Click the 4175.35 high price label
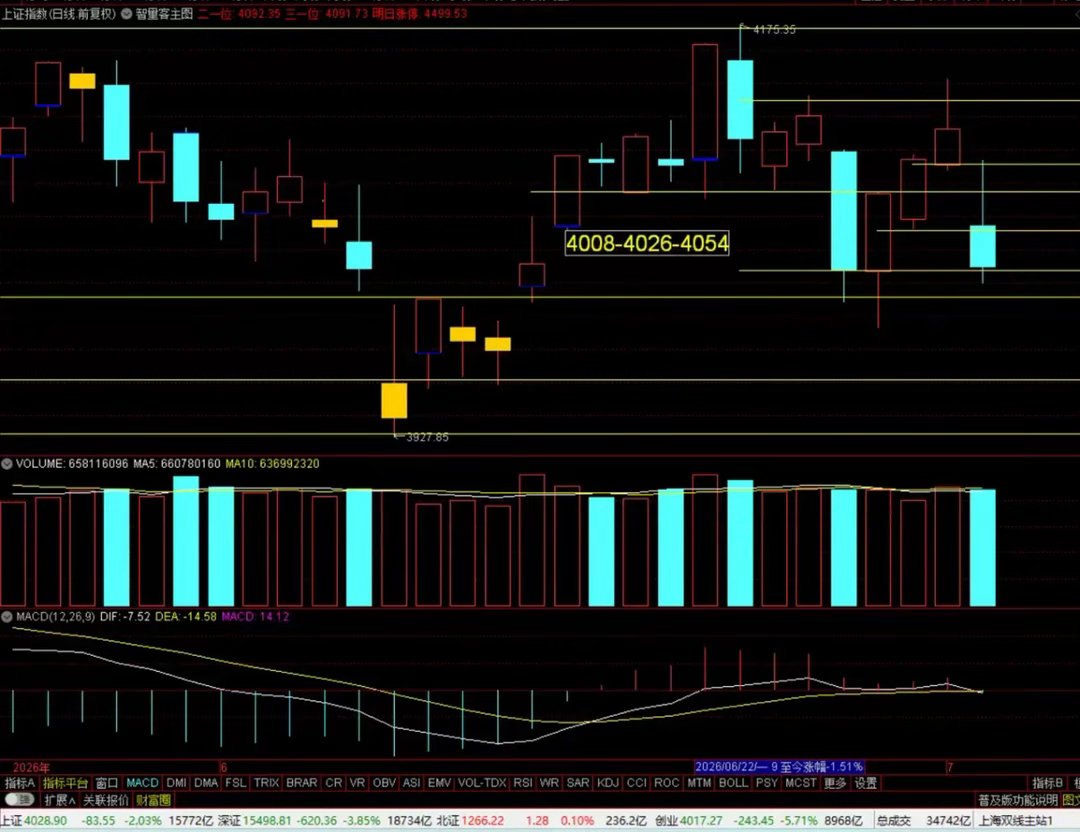The height and width of the screenshot is (832, 1080). pyautogui.click(x=774, y=30)
